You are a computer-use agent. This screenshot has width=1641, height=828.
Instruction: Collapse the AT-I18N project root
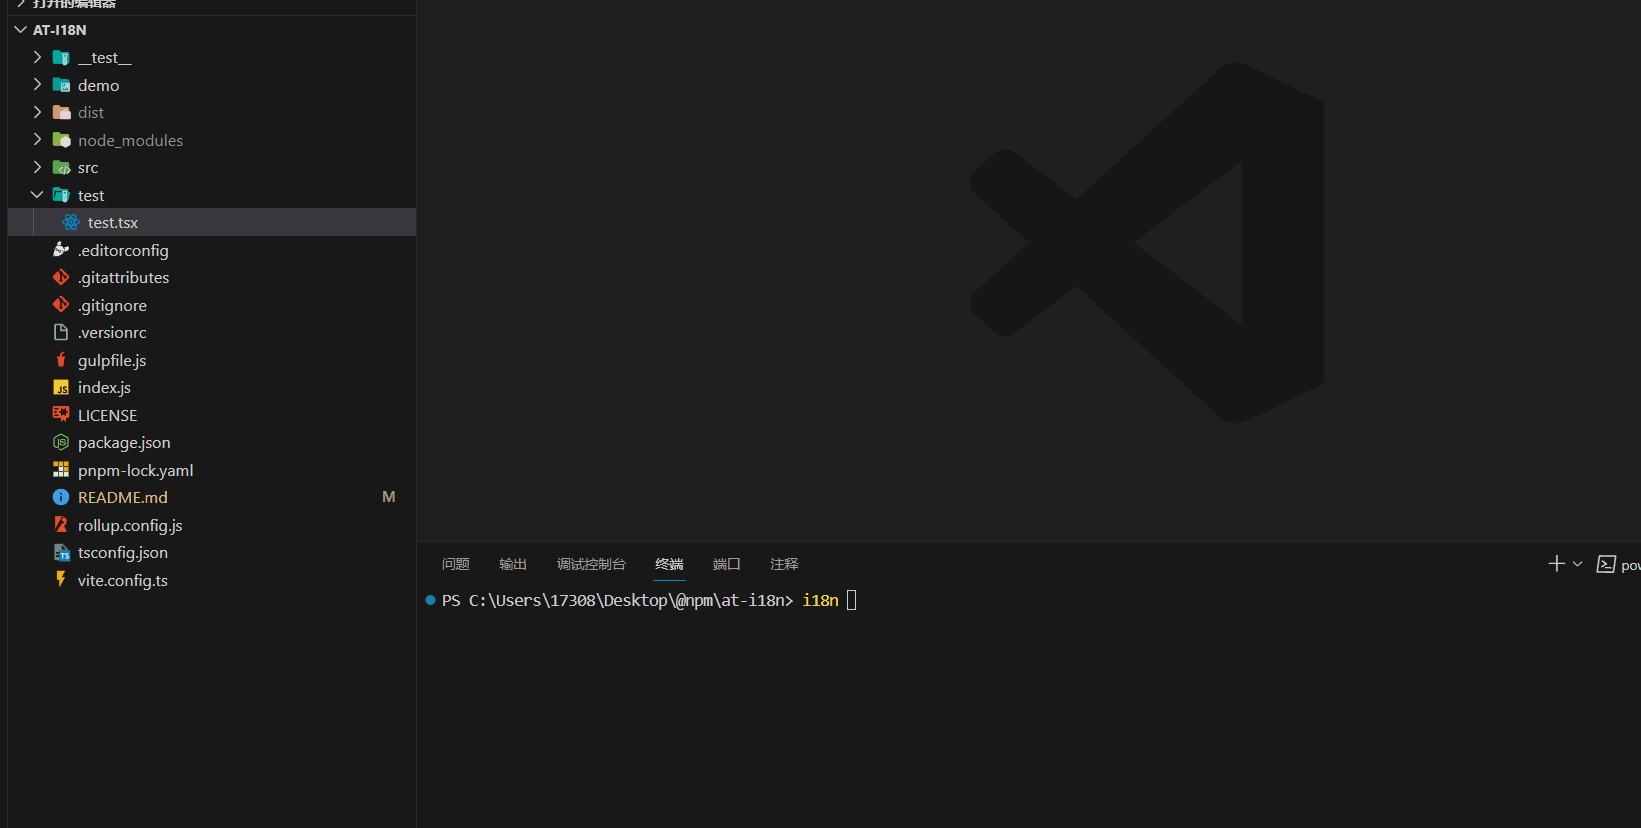coord(21,30)
